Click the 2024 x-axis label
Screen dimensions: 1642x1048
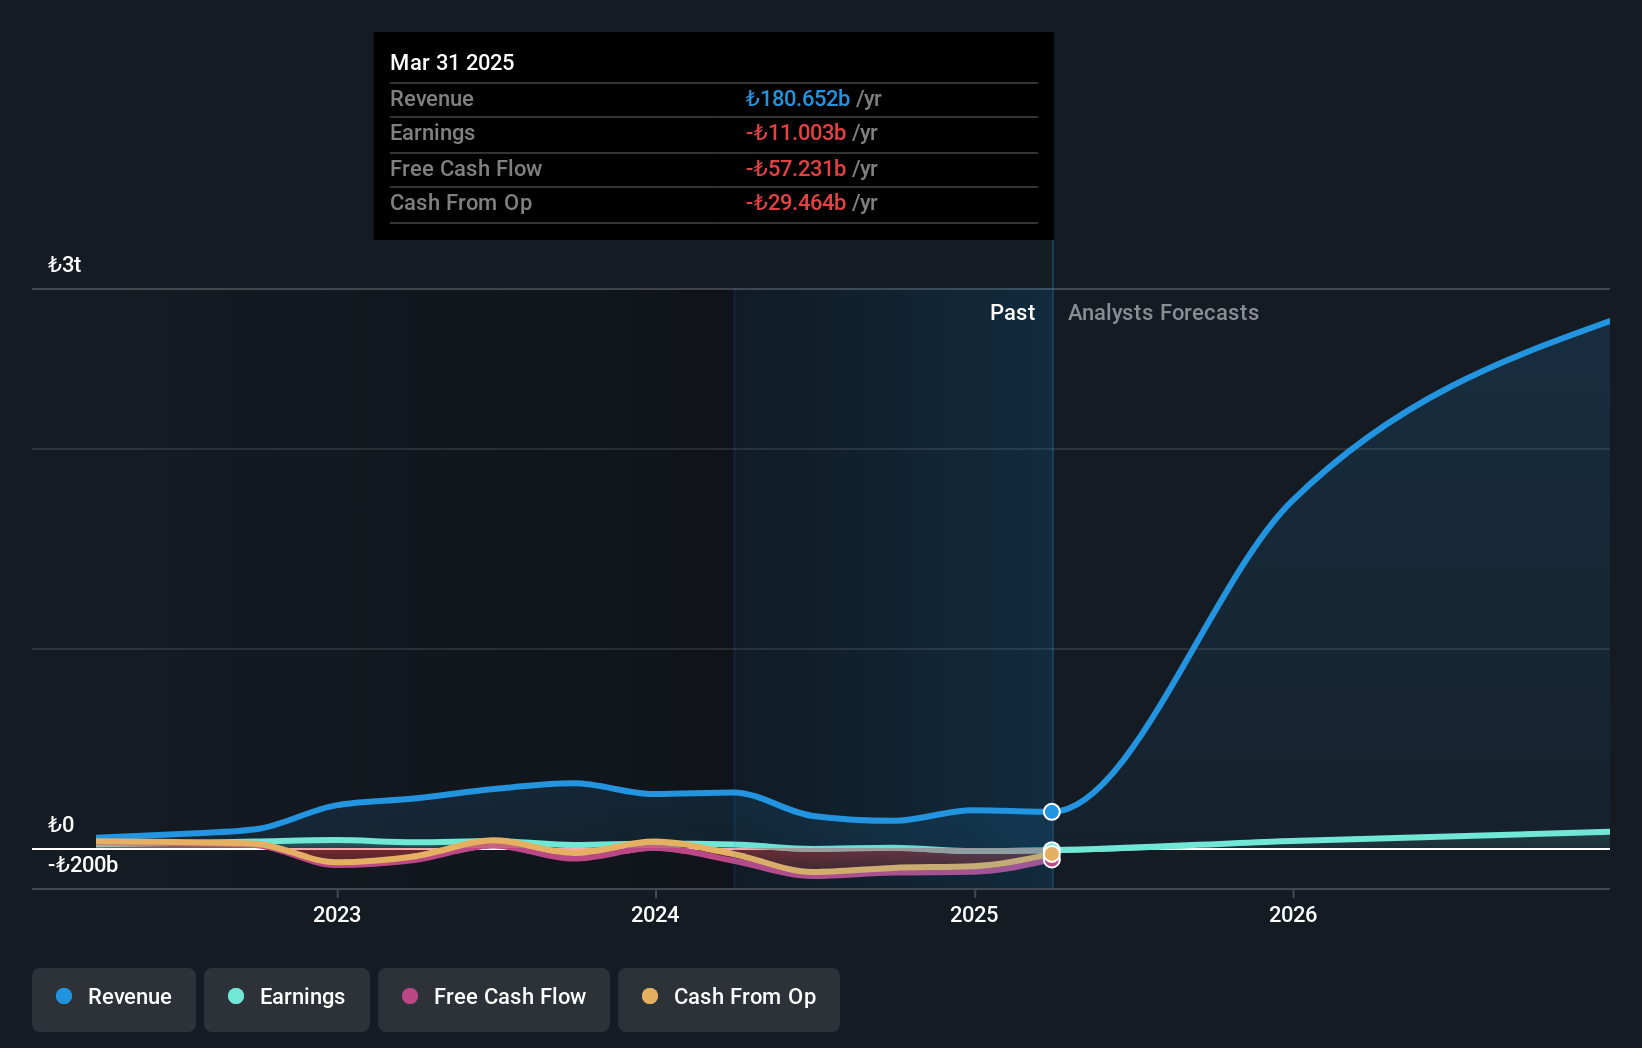655,914
